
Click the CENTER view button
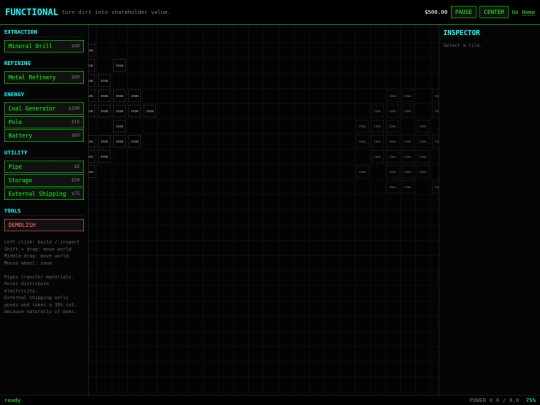(x=494, y=12)
